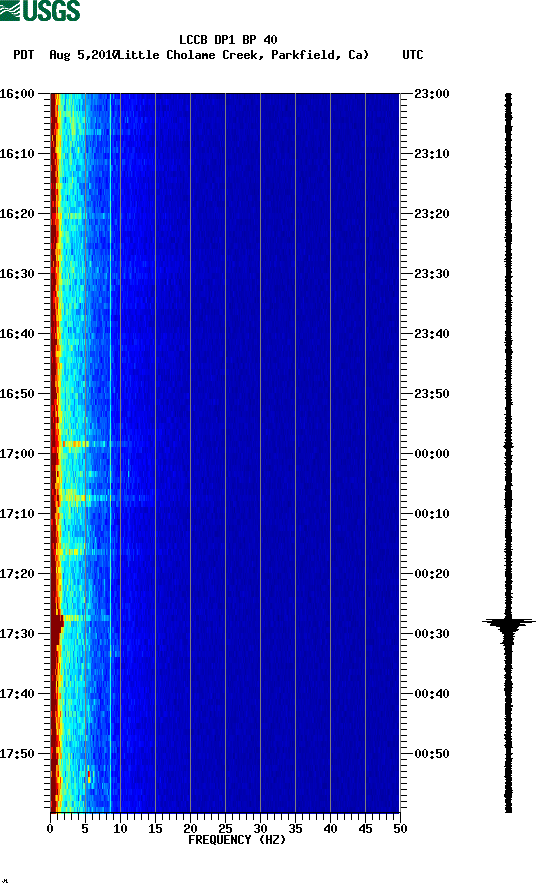The image size is (552, 892).
Task: Click the 16:40 PDT time label
Action: [17, 334]
